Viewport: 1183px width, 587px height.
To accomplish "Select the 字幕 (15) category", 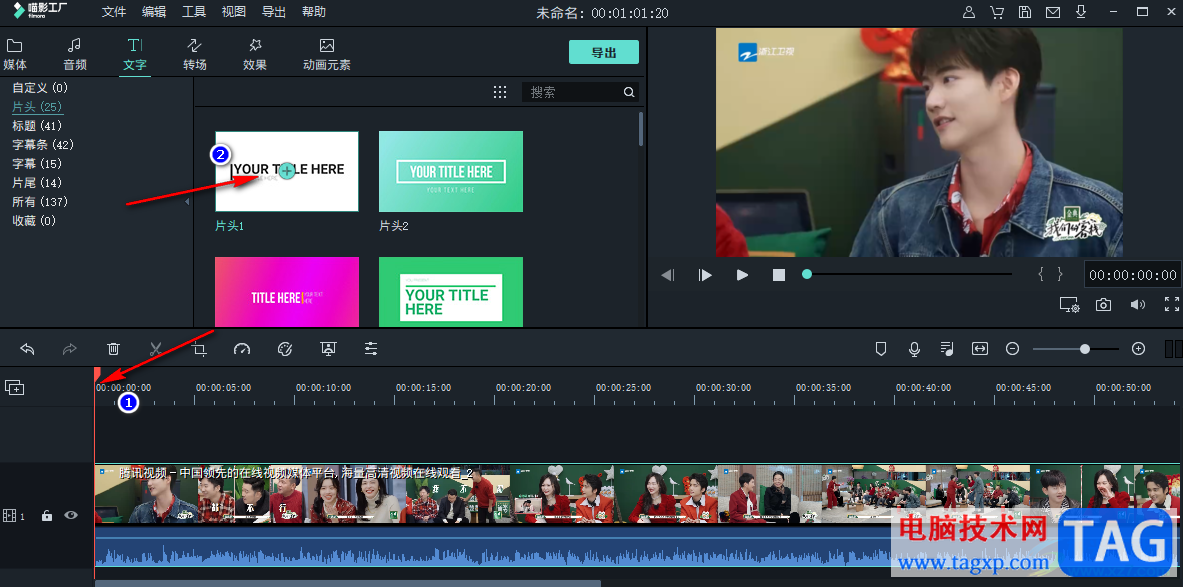I will (x=38, y=164).
